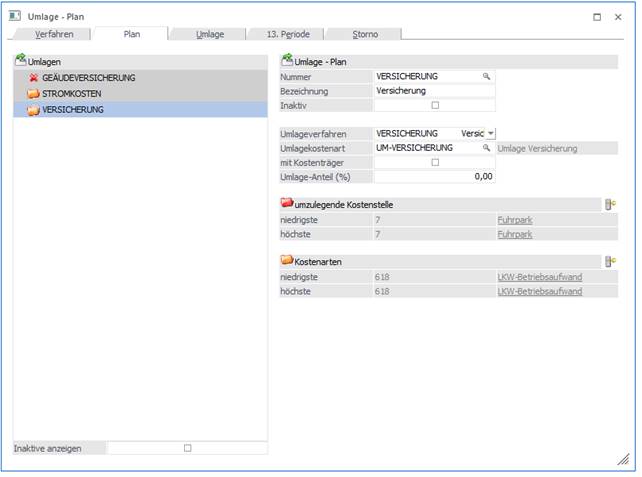Viewport: 642px width, 477px height.
Task: Follow LKW-Betriebsaufwand link in höchste Kostenarten row
Action: [x=539, y=291]
